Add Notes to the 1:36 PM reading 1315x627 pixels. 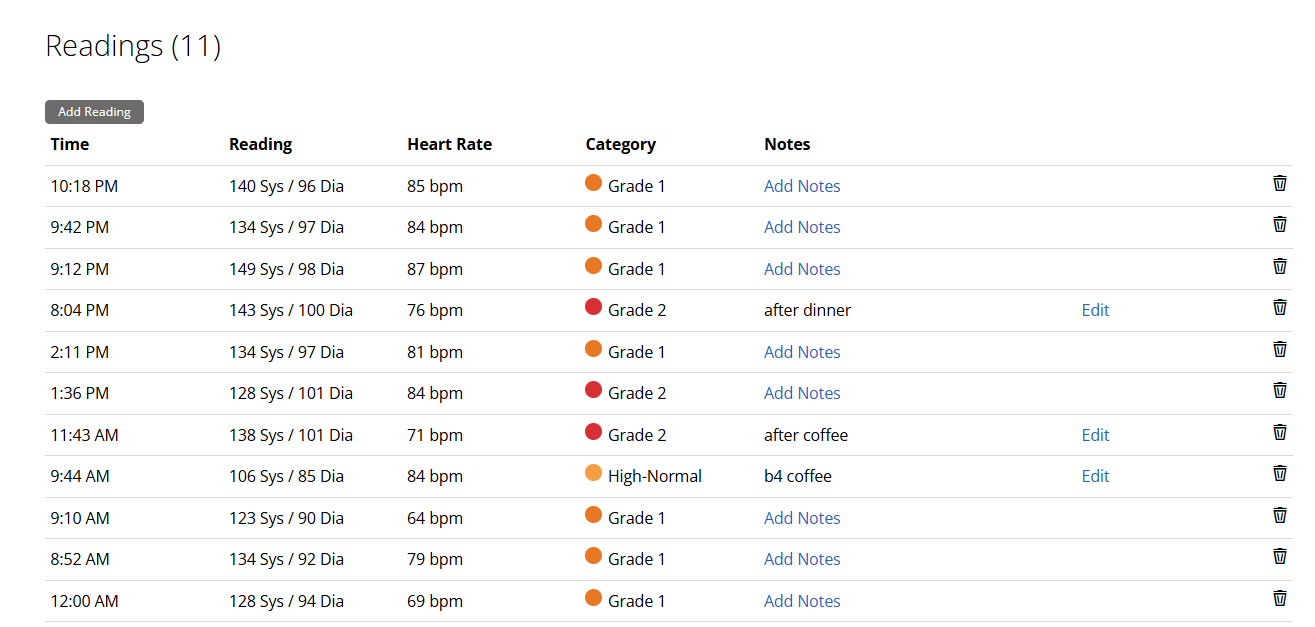[x=802, y=393]
